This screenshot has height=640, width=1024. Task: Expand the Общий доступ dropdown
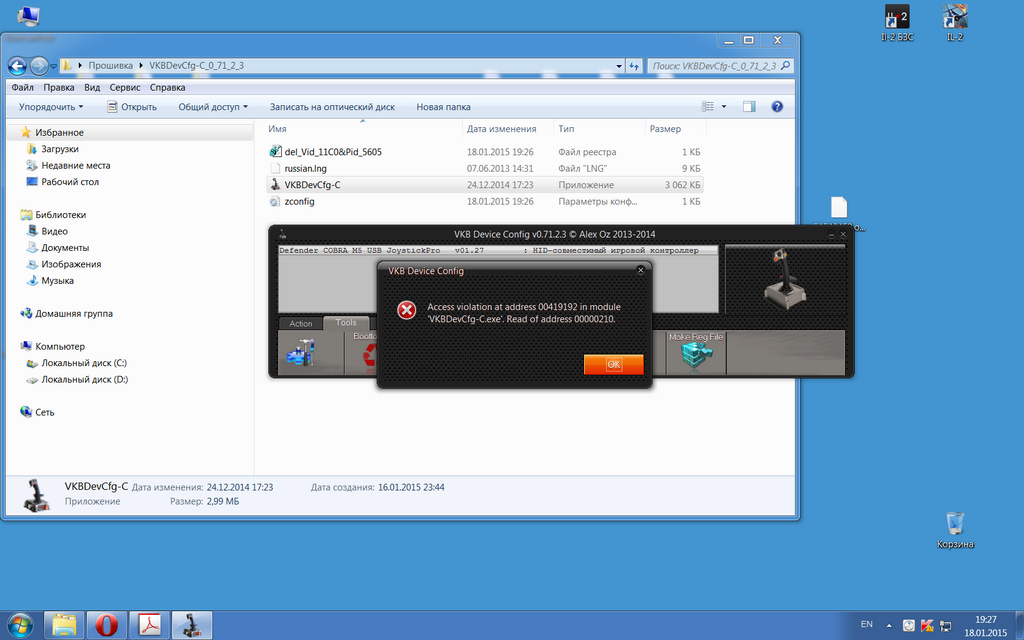click(213, 107)
